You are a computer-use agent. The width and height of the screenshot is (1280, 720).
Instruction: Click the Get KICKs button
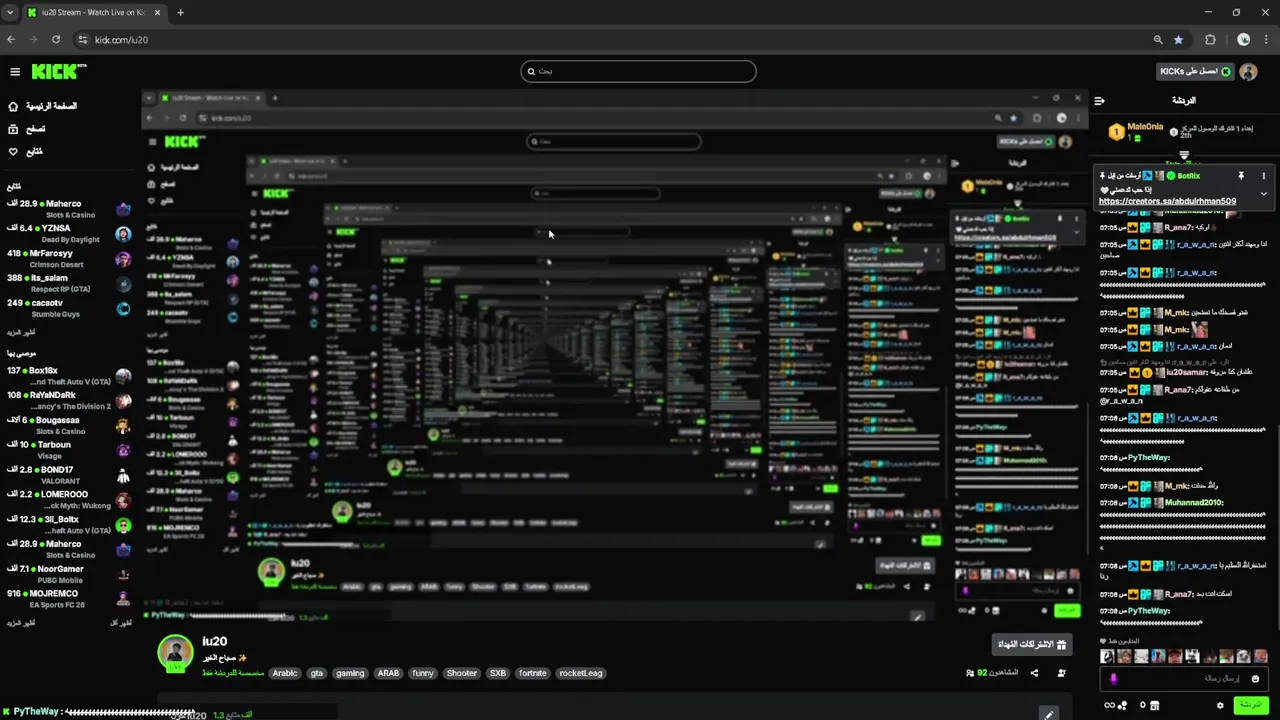(1195, 72)
